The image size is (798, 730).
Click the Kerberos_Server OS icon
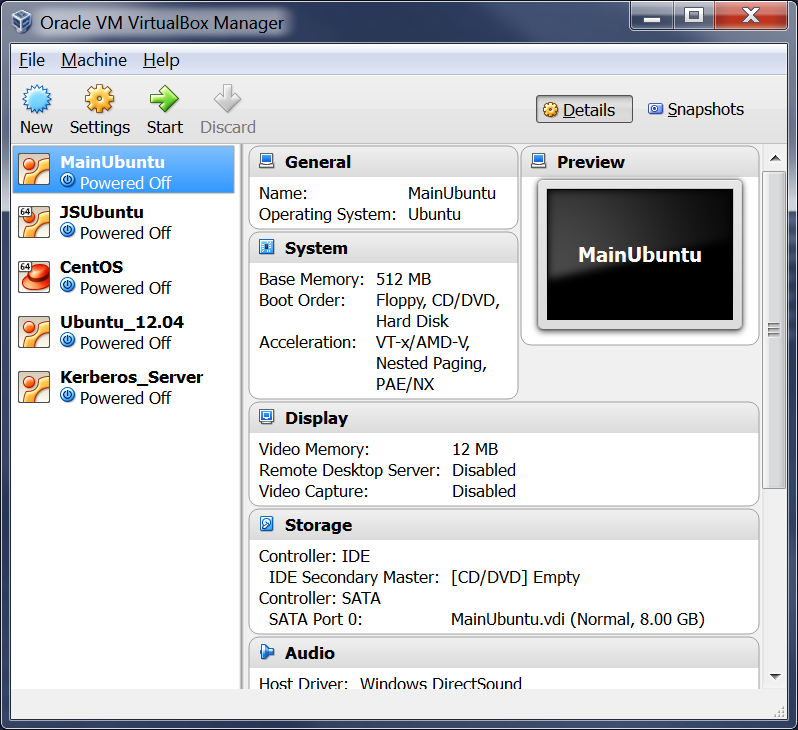pos(34,387)
